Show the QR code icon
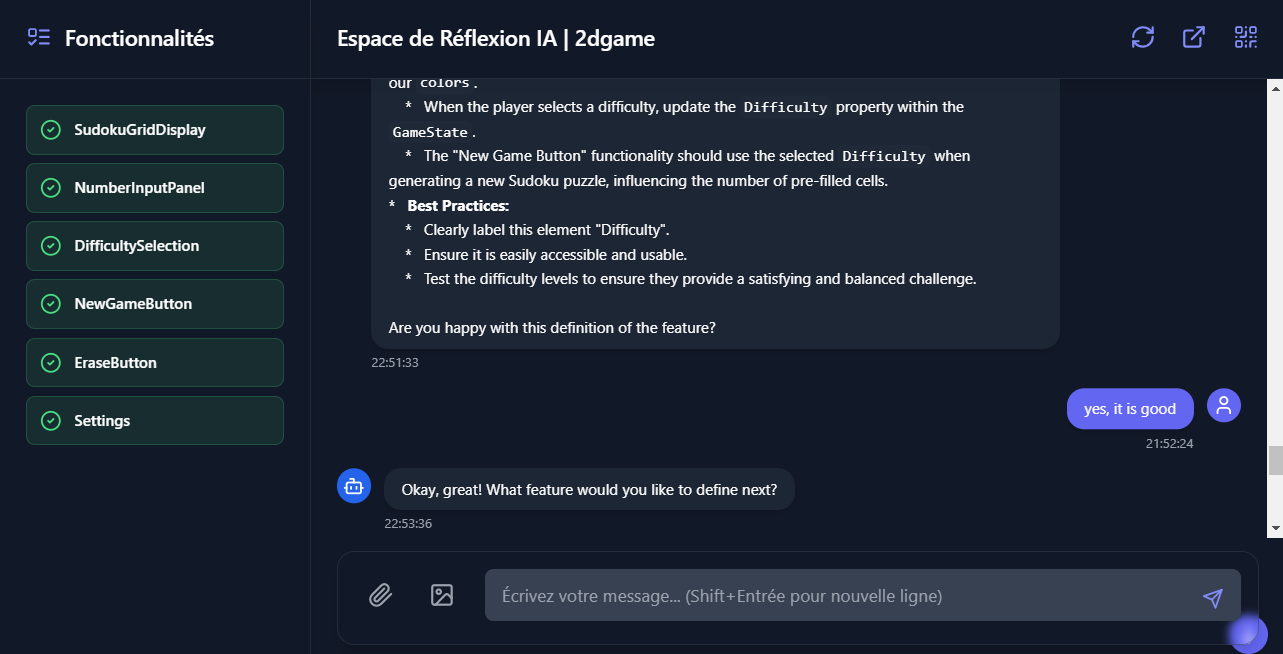Screen dimensions: 1283x654 tap(1245, 38)
